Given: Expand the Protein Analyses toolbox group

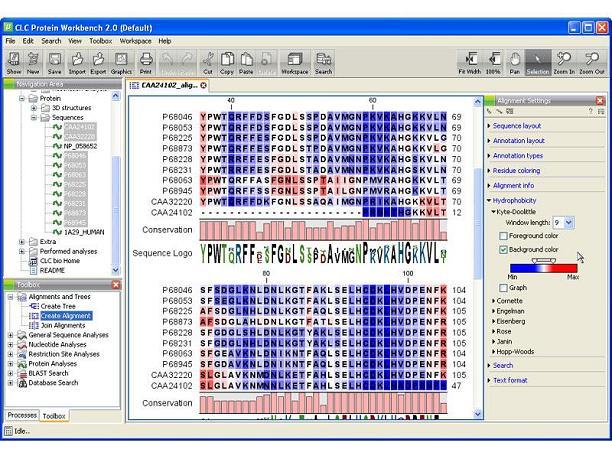Looking at the screenshot, I should pyautogui.click(x=11, y=364).
